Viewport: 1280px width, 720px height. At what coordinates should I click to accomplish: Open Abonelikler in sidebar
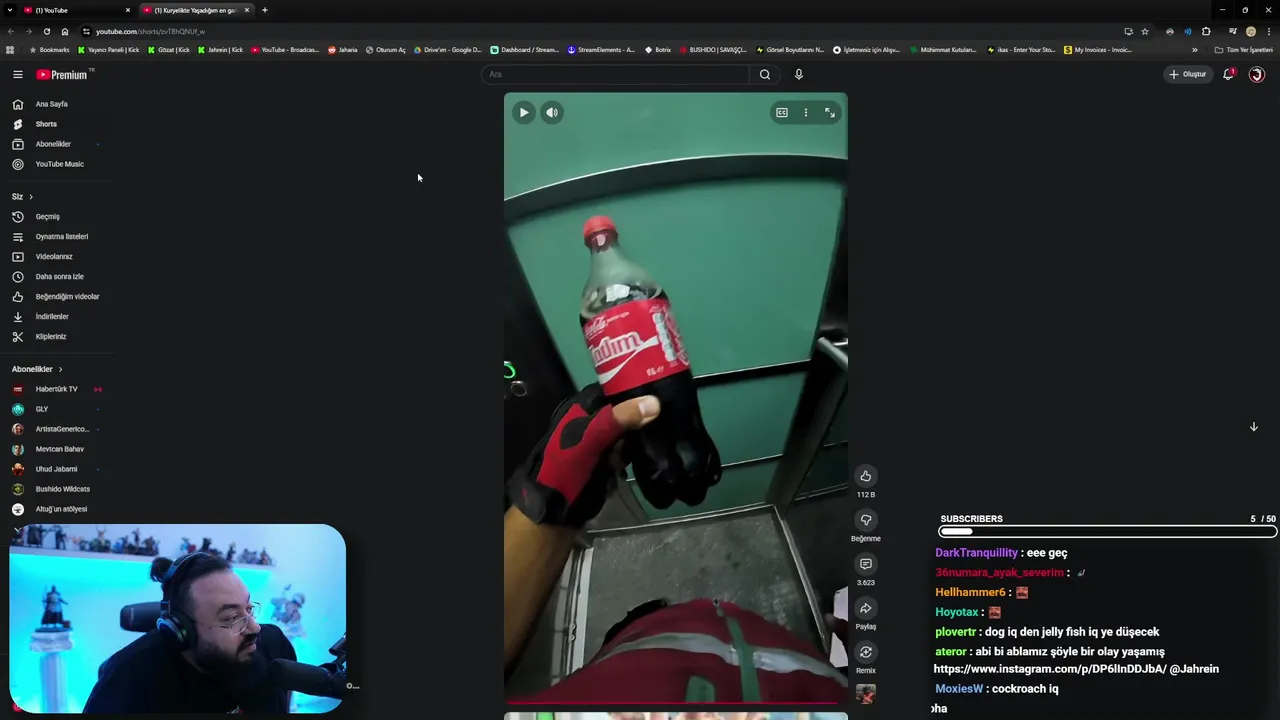click(55, 144)
